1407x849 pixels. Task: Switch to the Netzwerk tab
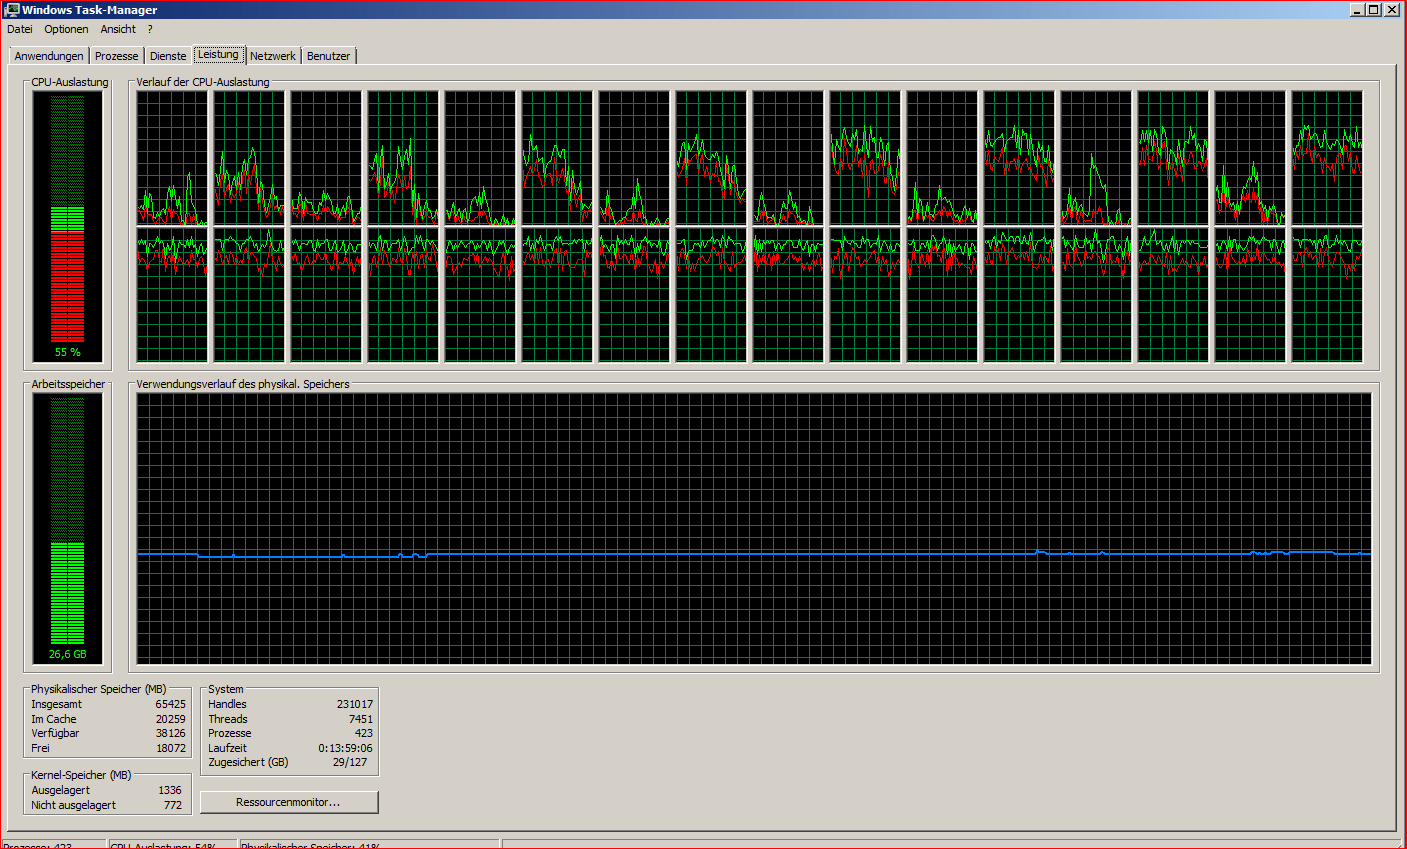pyautogui.click(x=273, y=56)
